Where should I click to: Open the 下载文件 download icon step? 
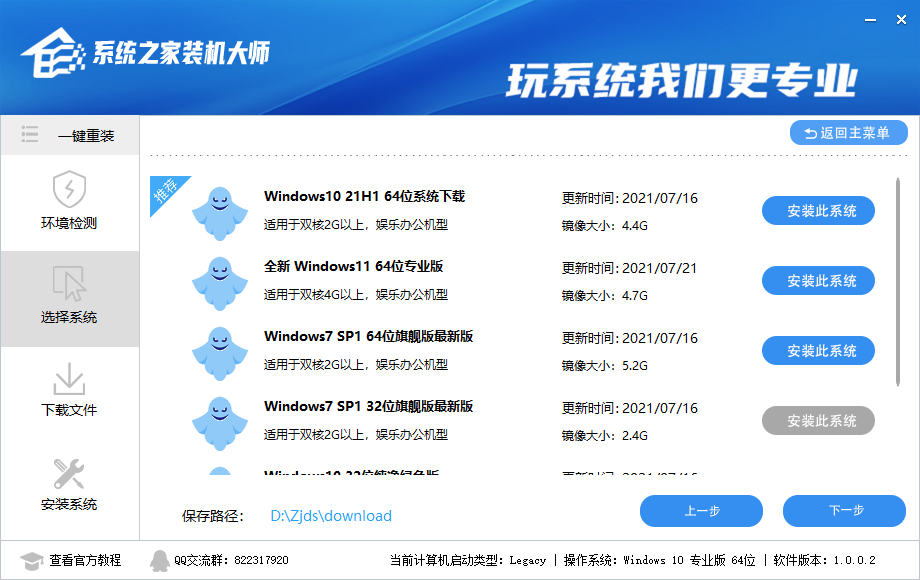click(x=69, y=379)
